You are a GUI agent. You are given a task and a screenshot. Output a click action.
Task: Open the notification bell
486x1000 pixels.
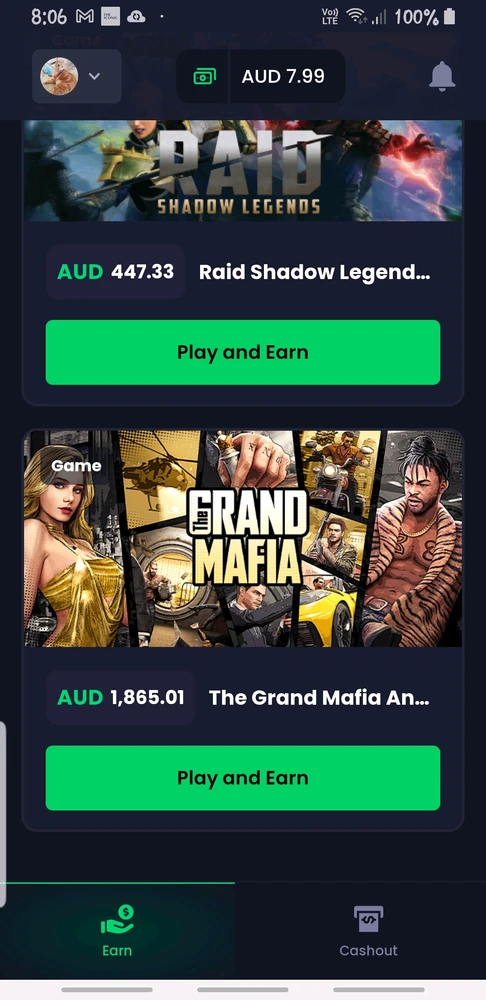click(x=442, y=77)
